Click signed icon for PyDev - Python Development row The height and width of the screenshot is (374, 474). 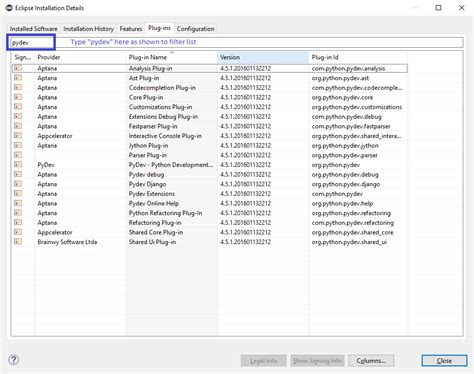coord(18,165)
